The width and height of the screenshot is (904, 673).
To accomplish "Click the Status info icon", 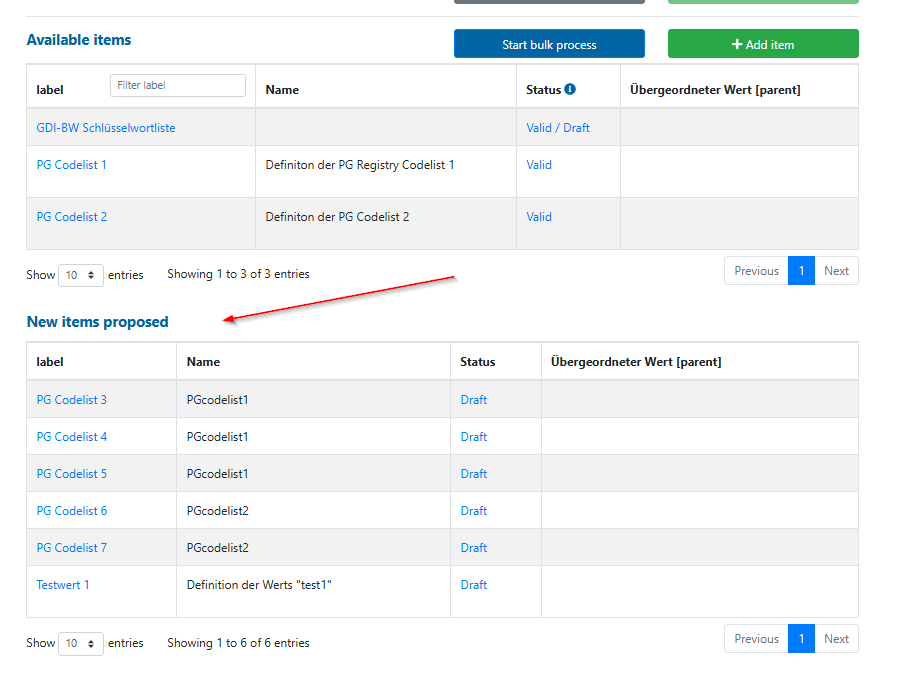I will point(570,89).
